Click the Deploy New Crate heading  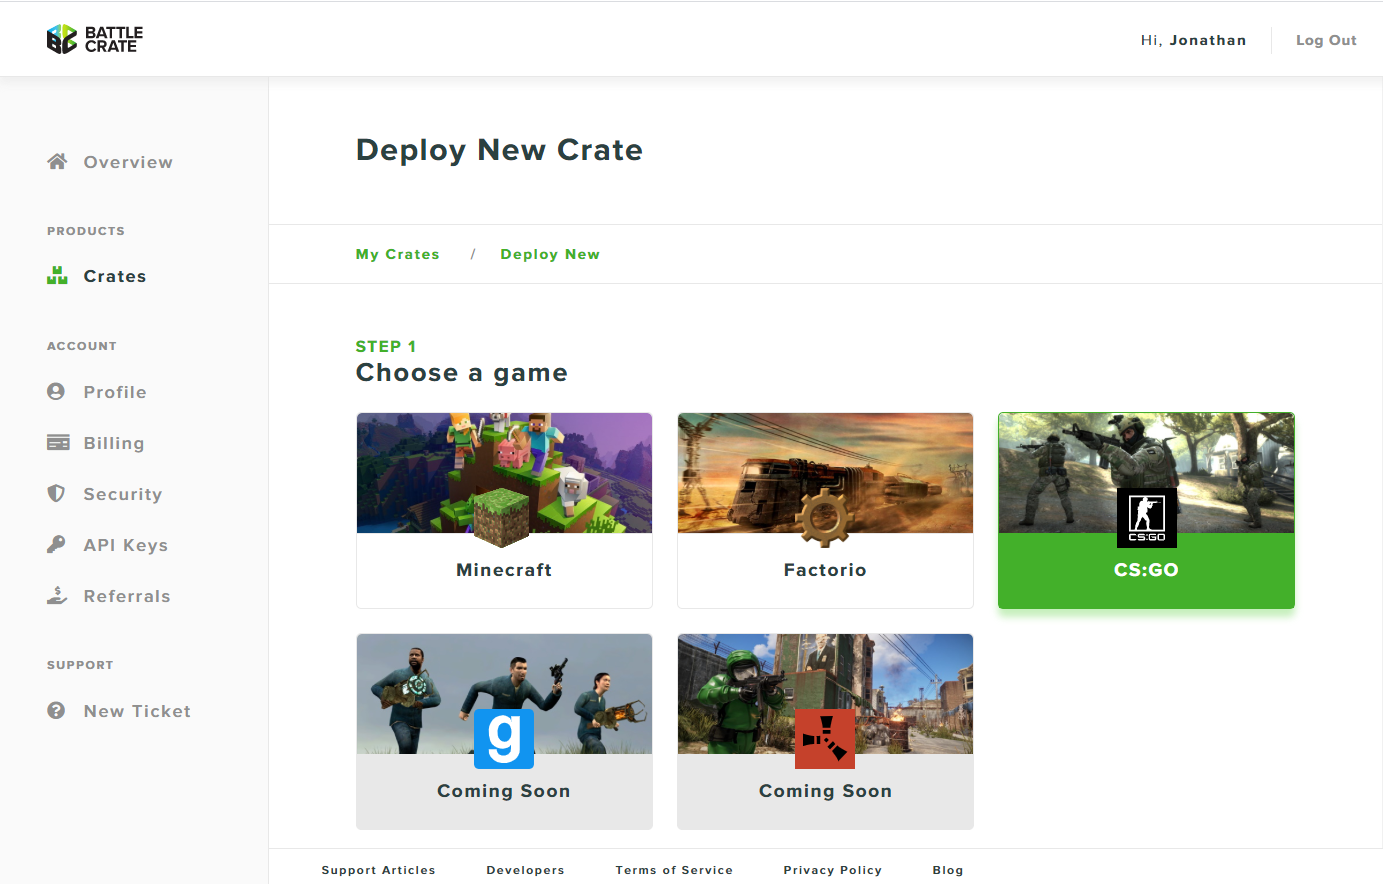[499, 150]
